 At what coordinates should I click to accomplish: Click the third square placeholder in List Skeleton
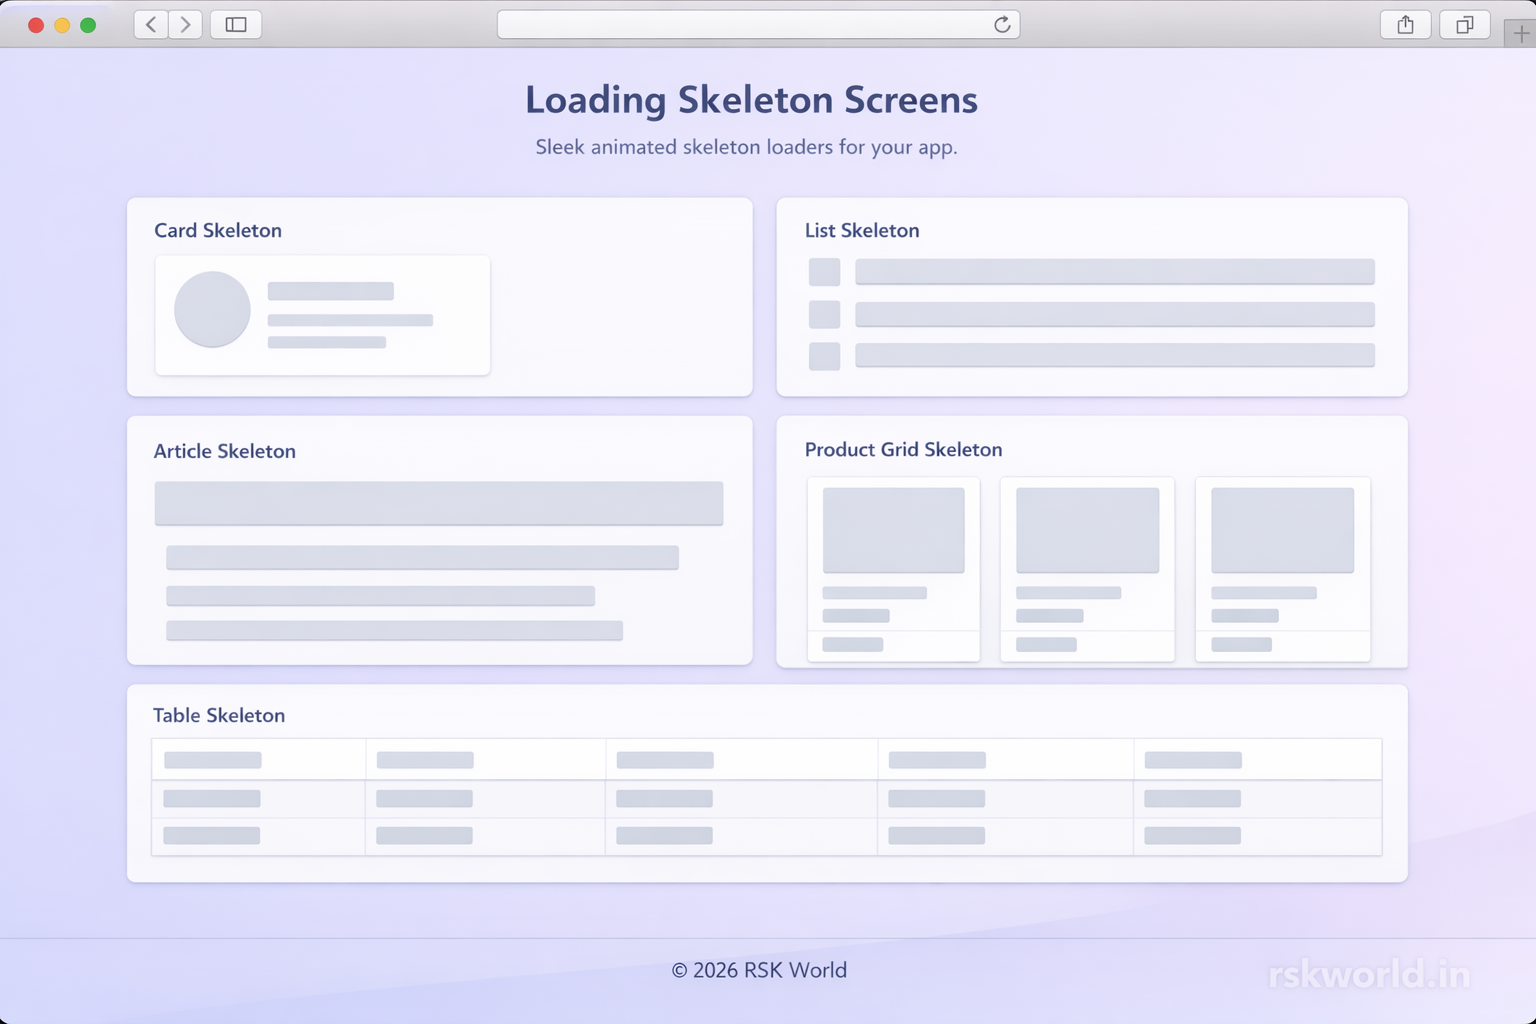tap(824, 356)
